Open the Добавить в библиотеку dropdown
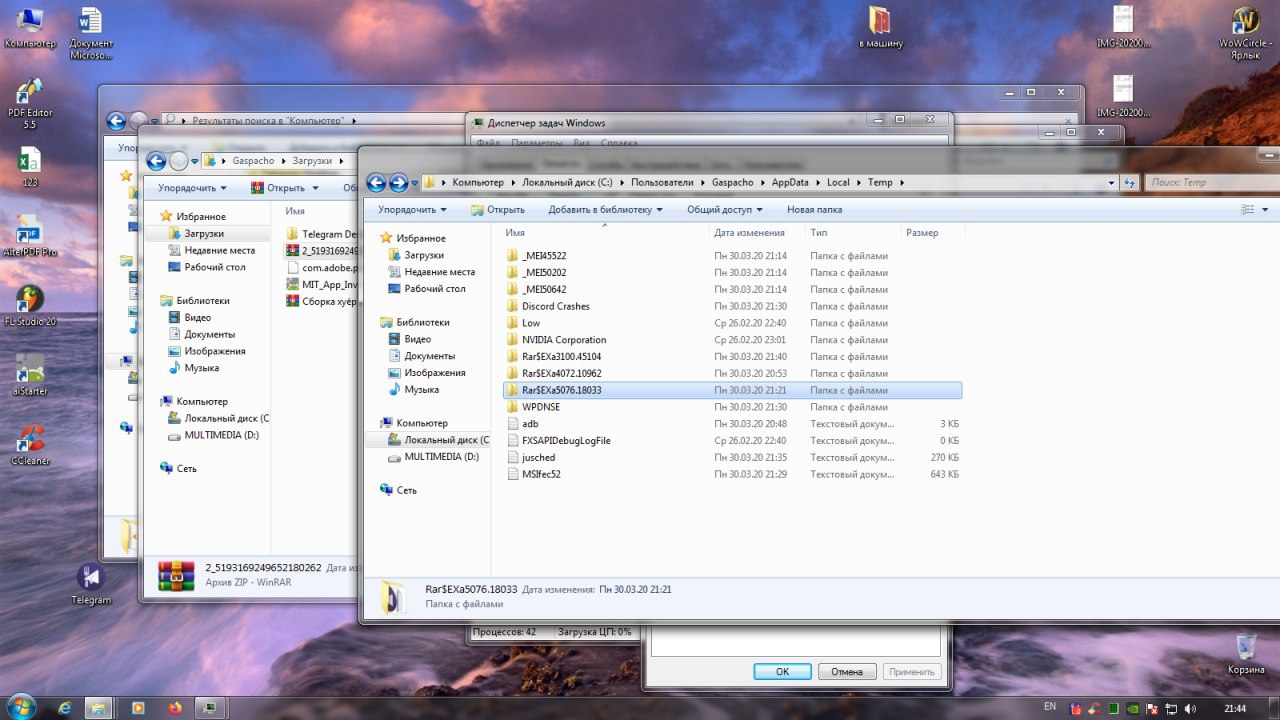 (x=606, y=210)
